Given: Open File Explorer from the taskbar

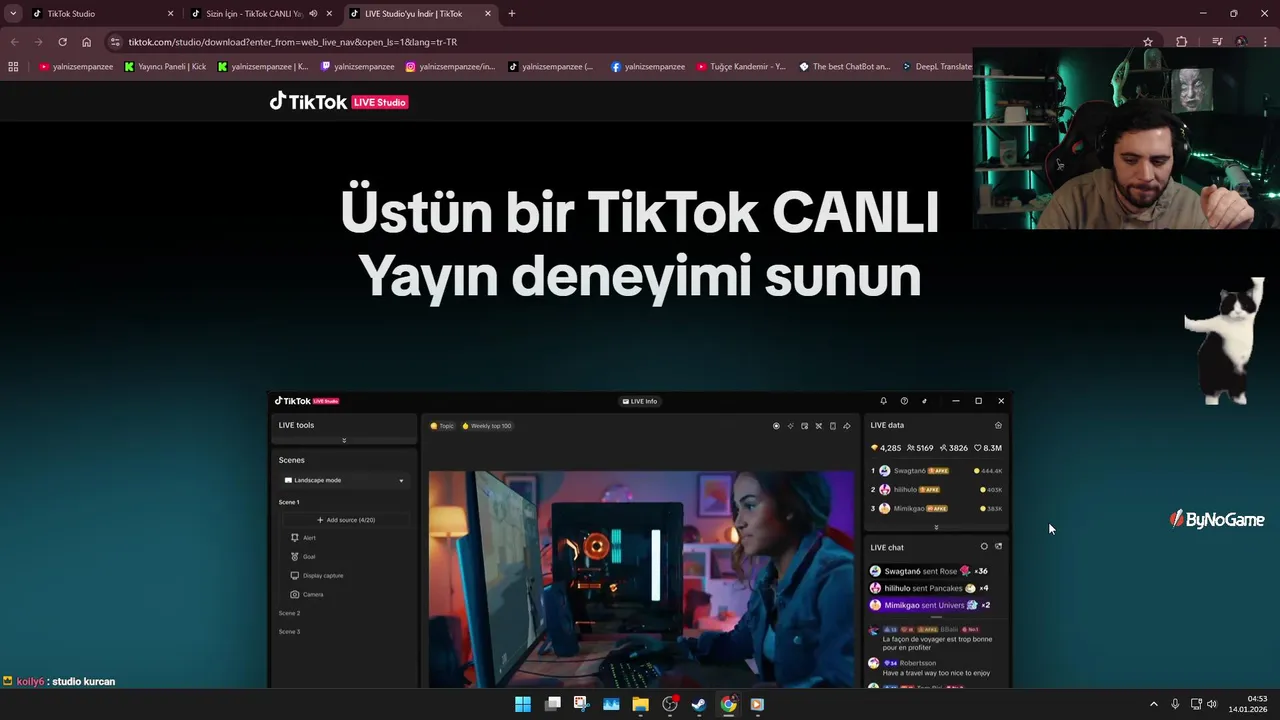Looking at the screenshot, I should pyautogui.click(x=640, y=704).
